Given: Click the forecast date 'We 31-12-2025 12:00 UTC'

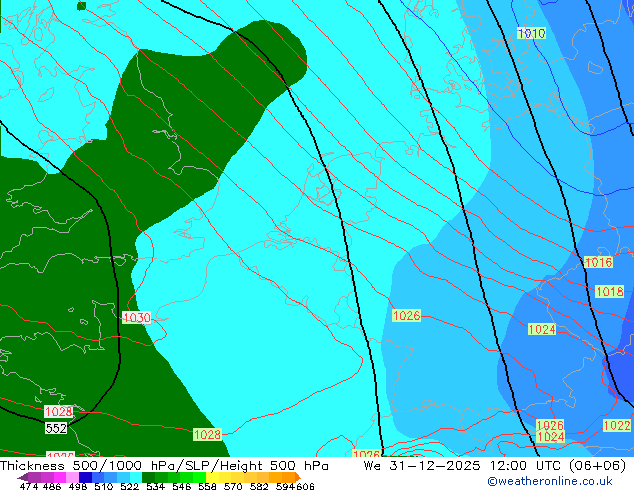Looking at the screenshot, I should pos(464,465).
